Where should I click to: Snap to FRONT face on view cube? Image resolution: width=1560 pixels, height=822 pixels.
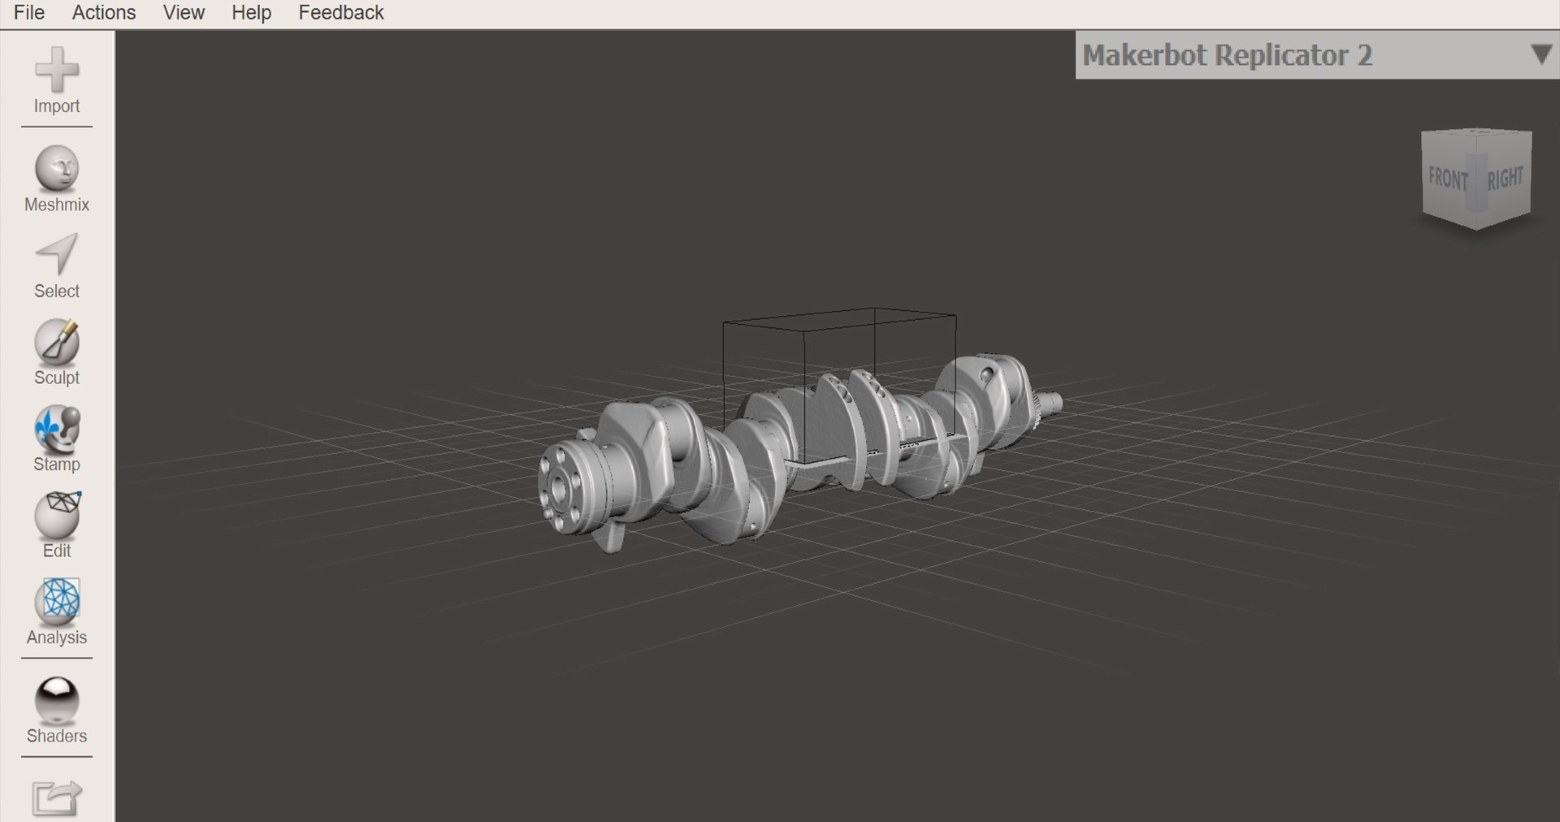[1447, 179]
